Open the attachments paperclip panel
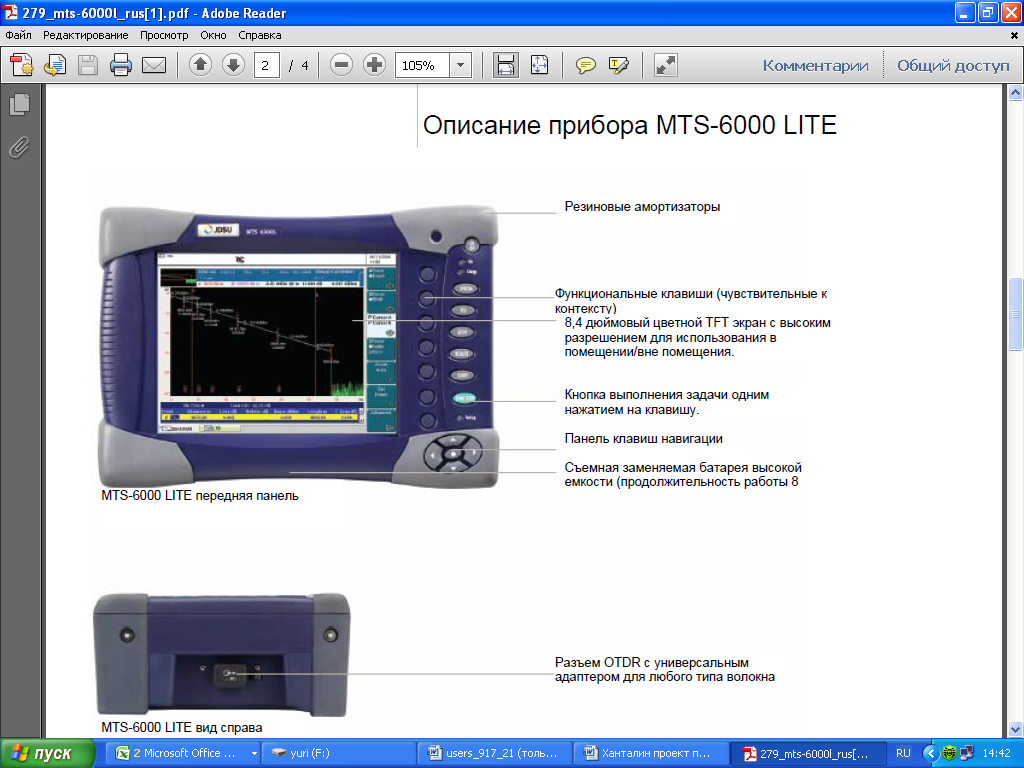 point(20,148)
